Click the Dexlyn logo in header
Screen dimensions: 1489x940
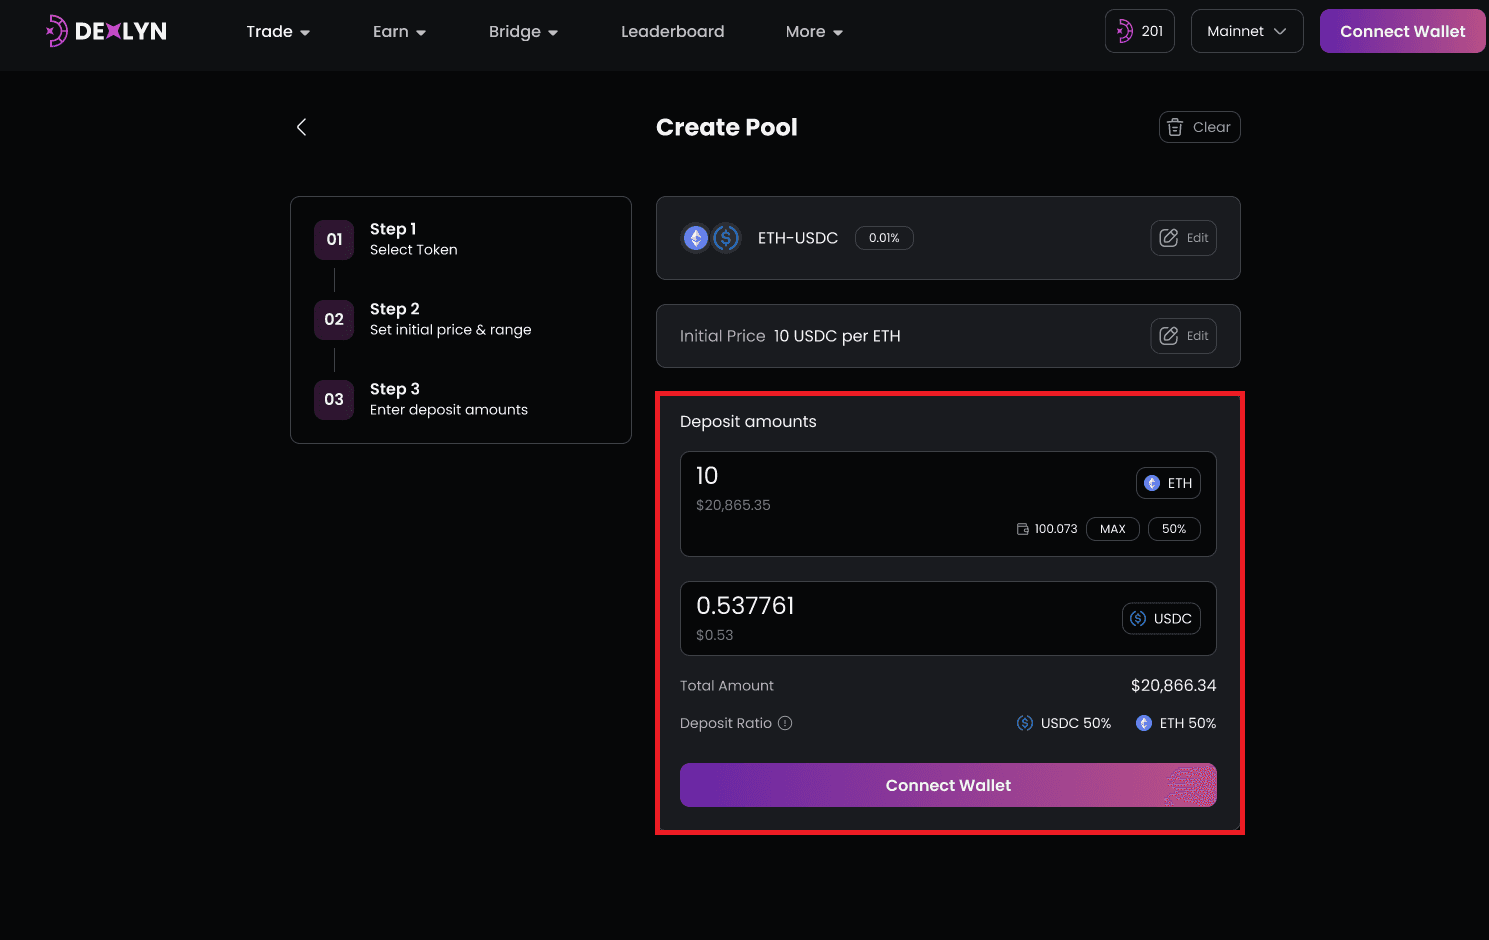click(x=107, y=31)
